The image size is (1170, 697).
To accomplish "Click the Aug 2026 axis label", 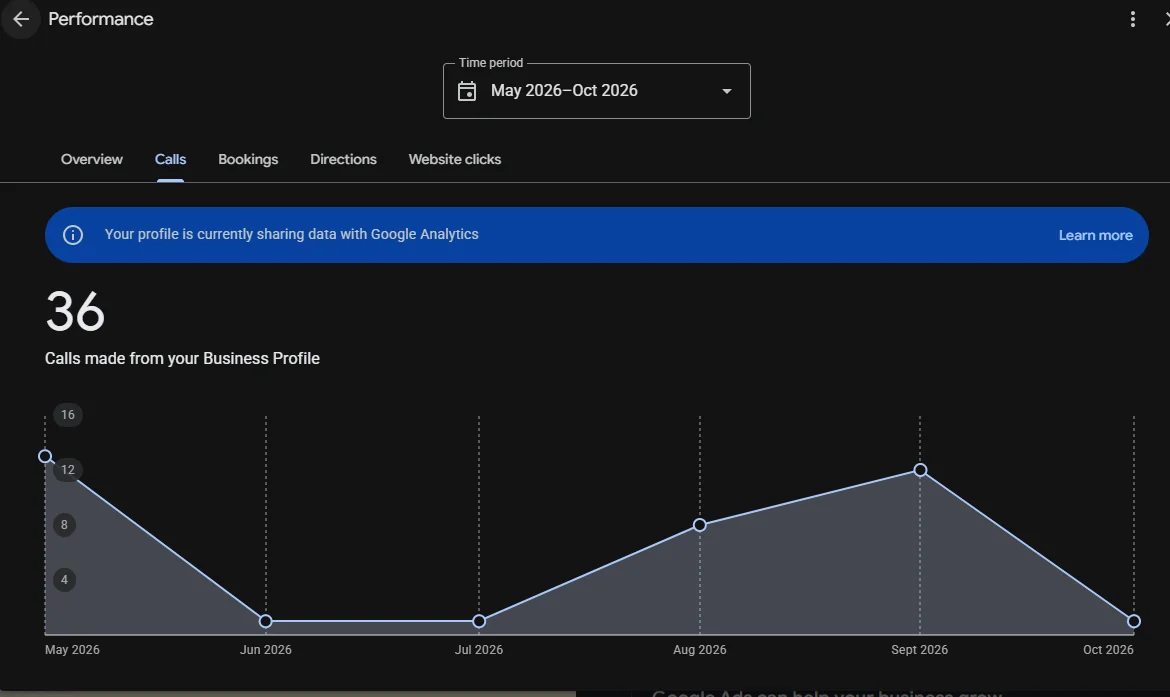I will point(700,650).
